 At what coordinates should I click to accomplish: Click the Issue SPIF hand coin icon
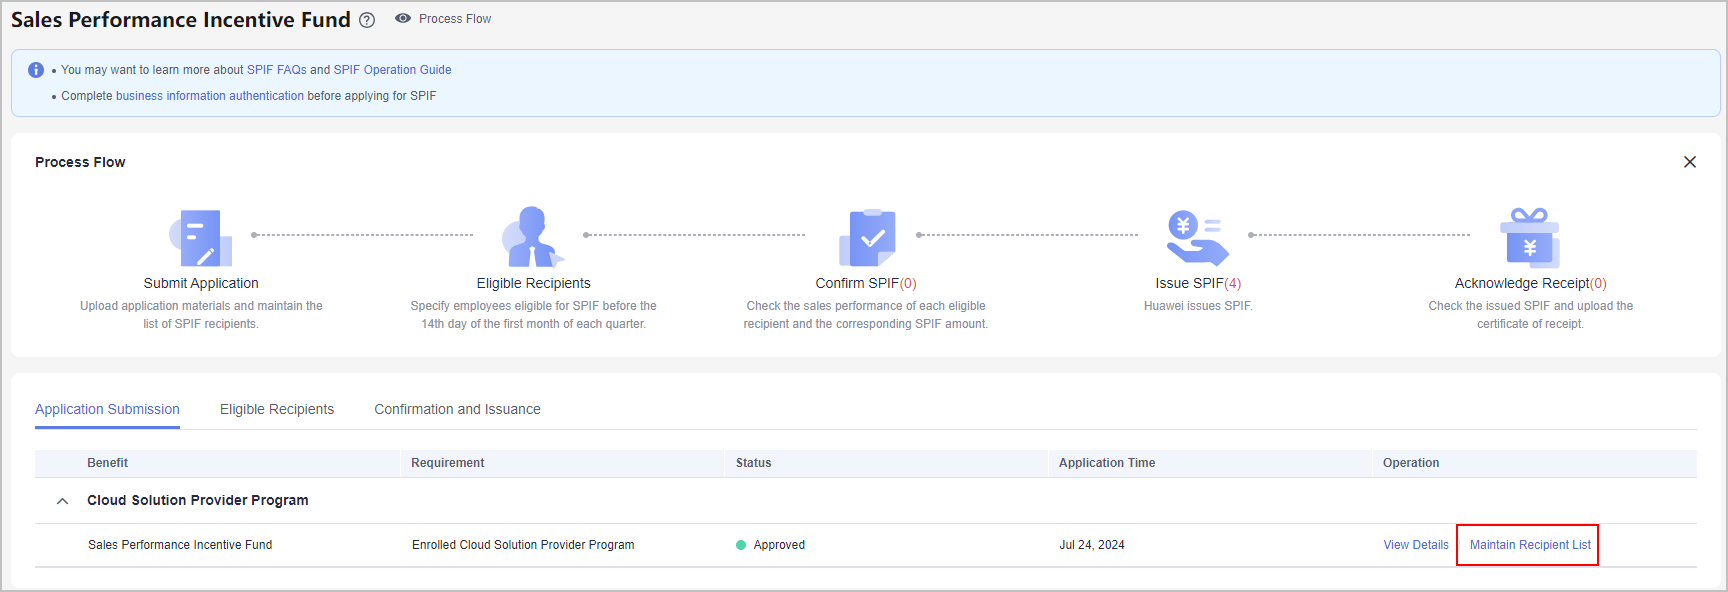tap(1197, 237)
